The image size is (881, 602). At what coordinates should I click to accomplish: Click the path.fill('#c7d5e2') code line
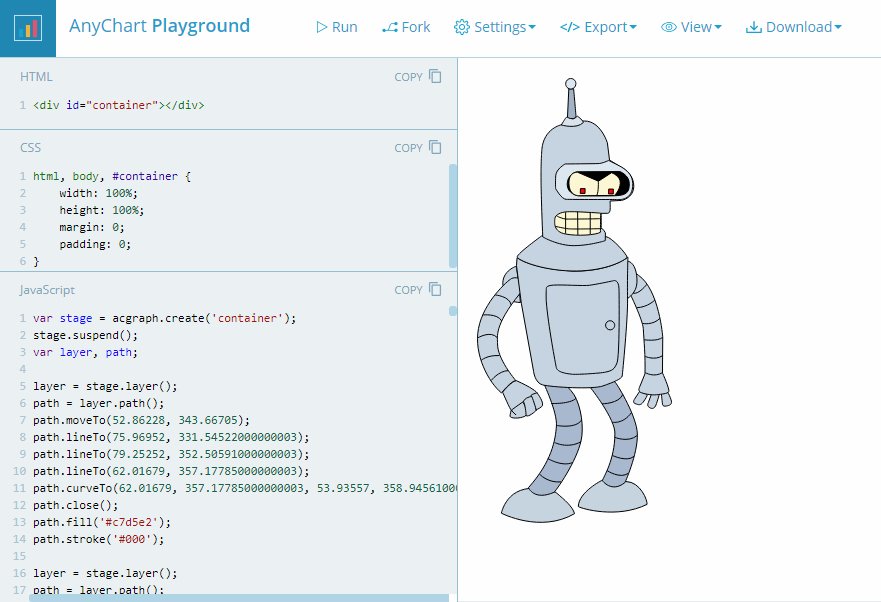[102, 522]
